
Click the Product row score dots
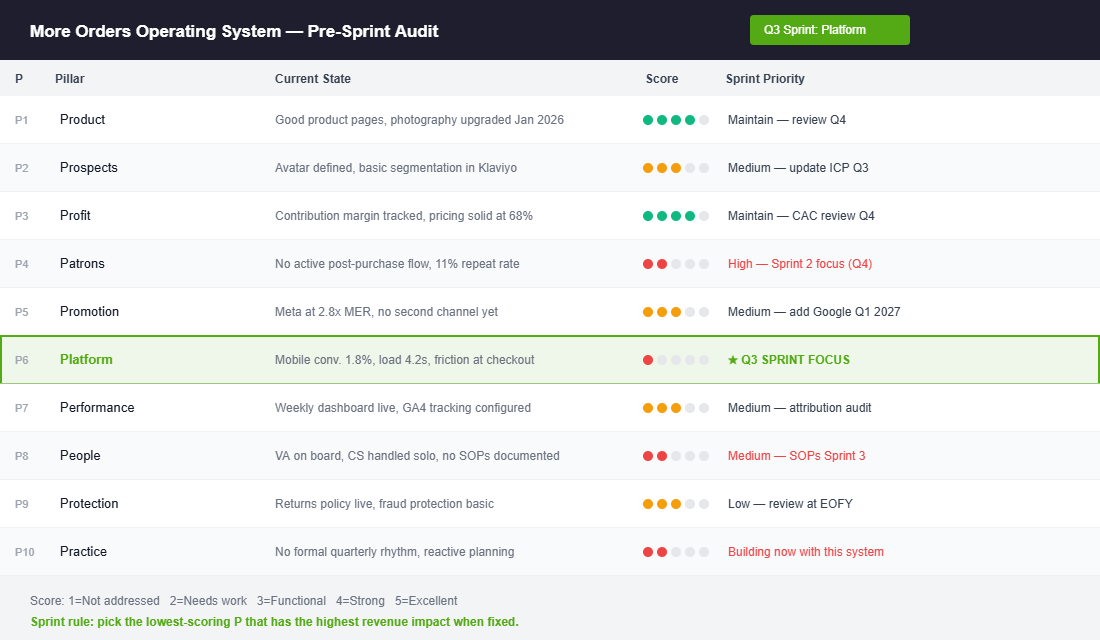coord(676,120)
